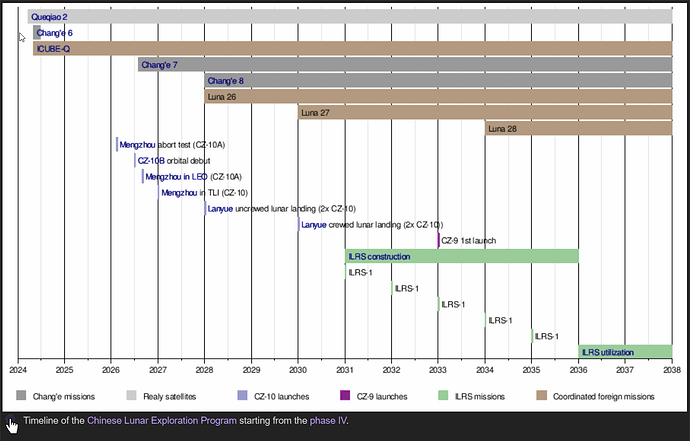
Task: Open the Queqiao 2 link
Action: (x=49, y=17)
